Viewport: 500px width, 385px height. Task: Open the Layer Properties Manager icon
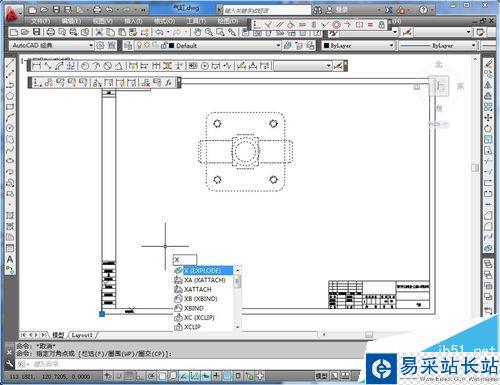tap(128, 45)
